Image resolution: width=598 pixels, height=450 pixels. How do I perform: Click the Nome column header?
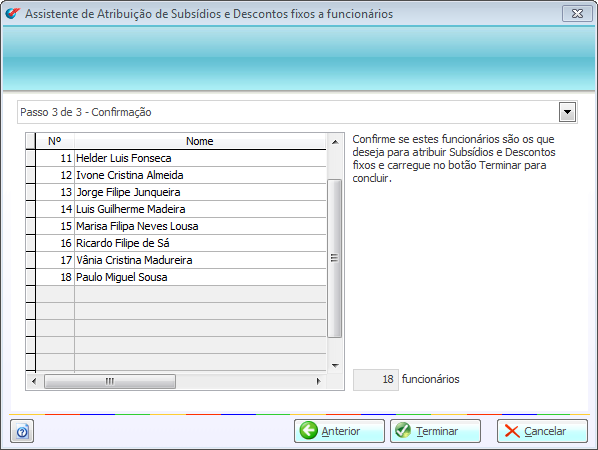pos(200,141)
